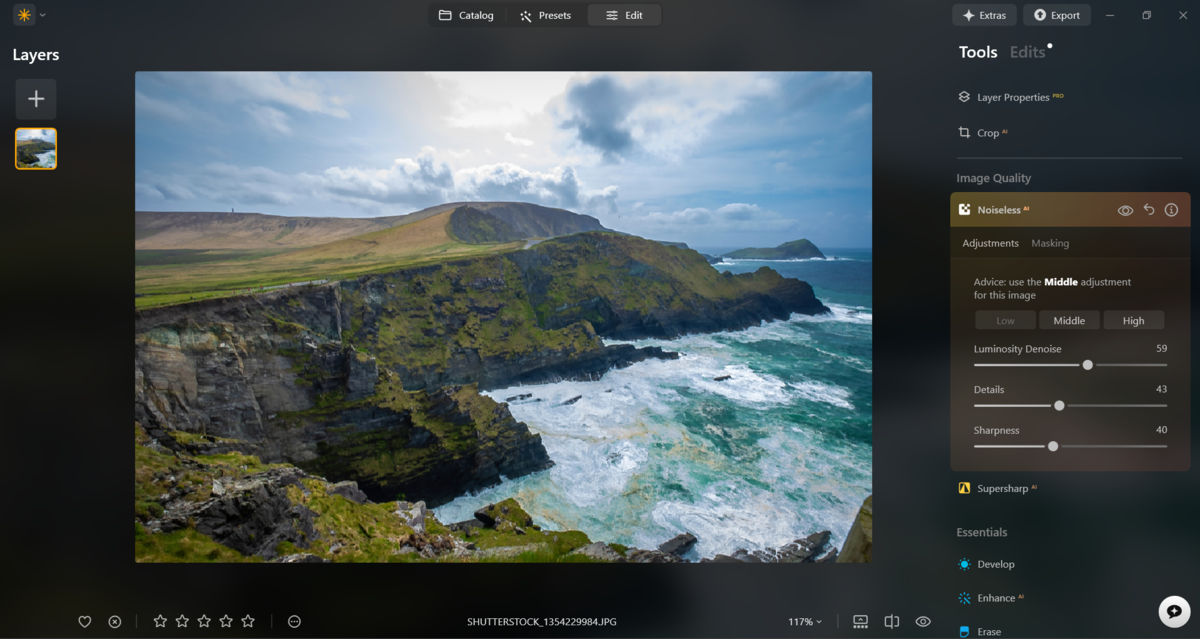Screen dimensions: 1200x639
Task: Reset the Noiseless tool adjustments
Action: (1149, 210)
